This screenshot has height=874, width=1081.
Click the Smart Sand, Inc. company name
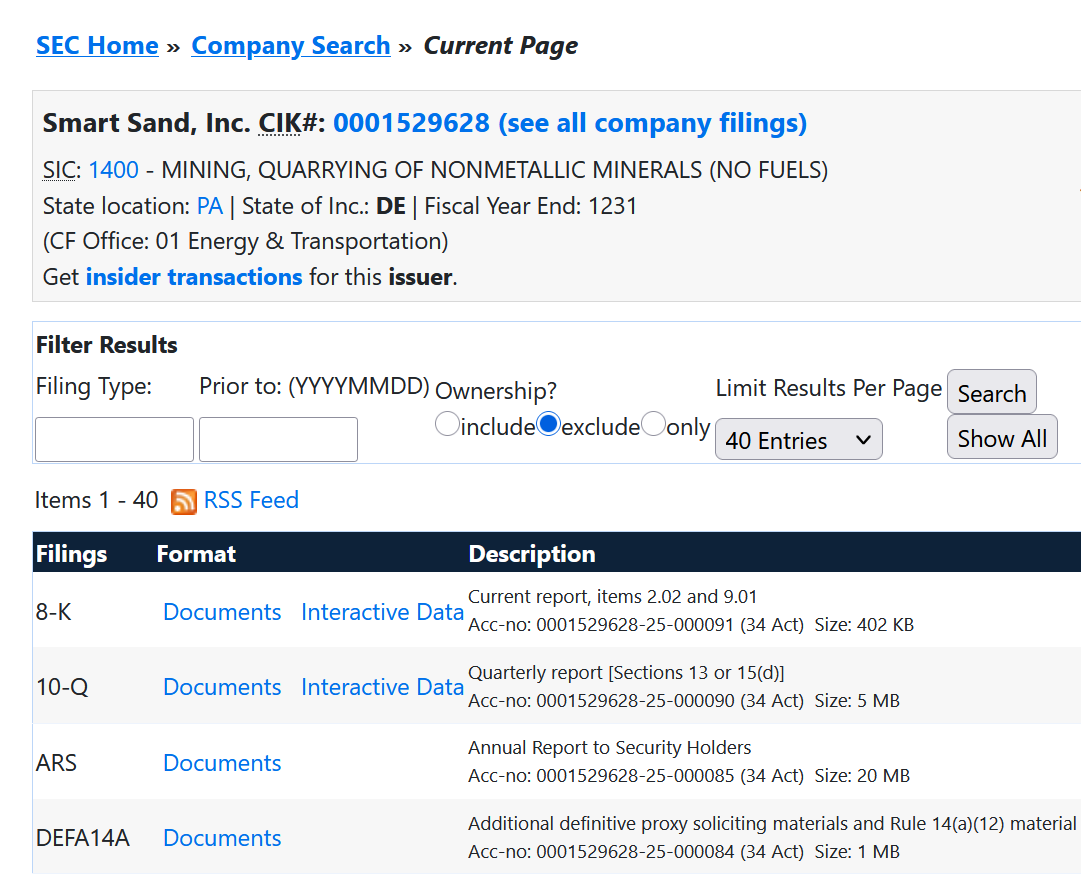[147, 123]
